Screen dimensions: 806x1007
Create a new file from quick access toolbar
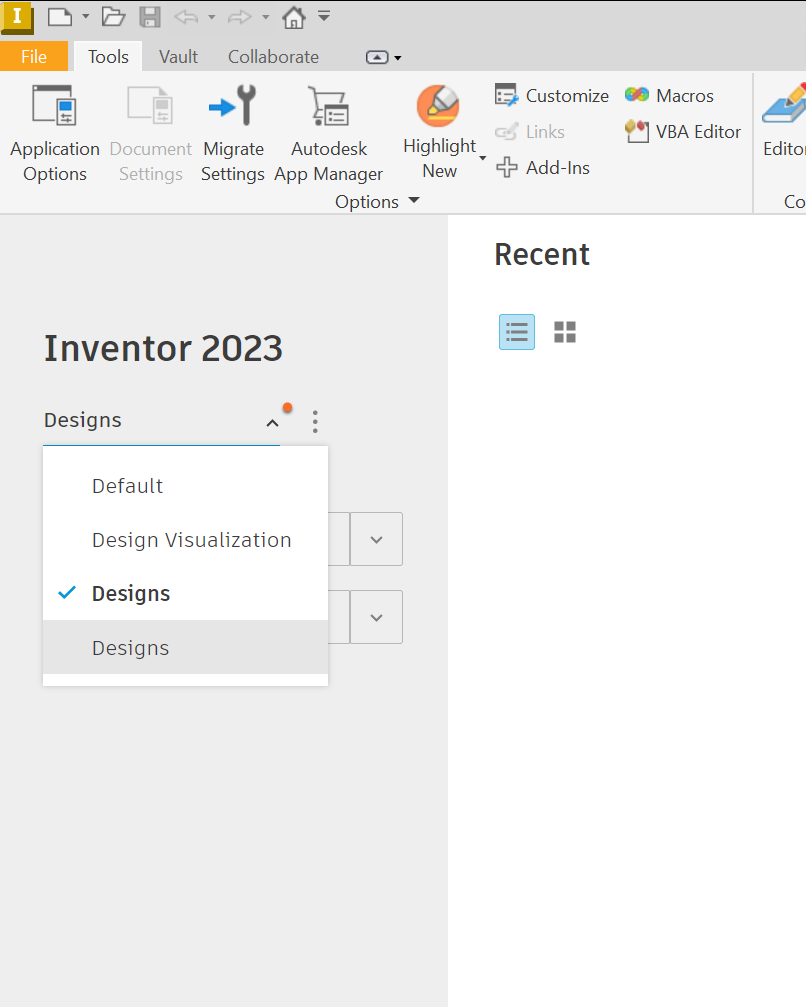pyautogui.click(x=60, y=17)
